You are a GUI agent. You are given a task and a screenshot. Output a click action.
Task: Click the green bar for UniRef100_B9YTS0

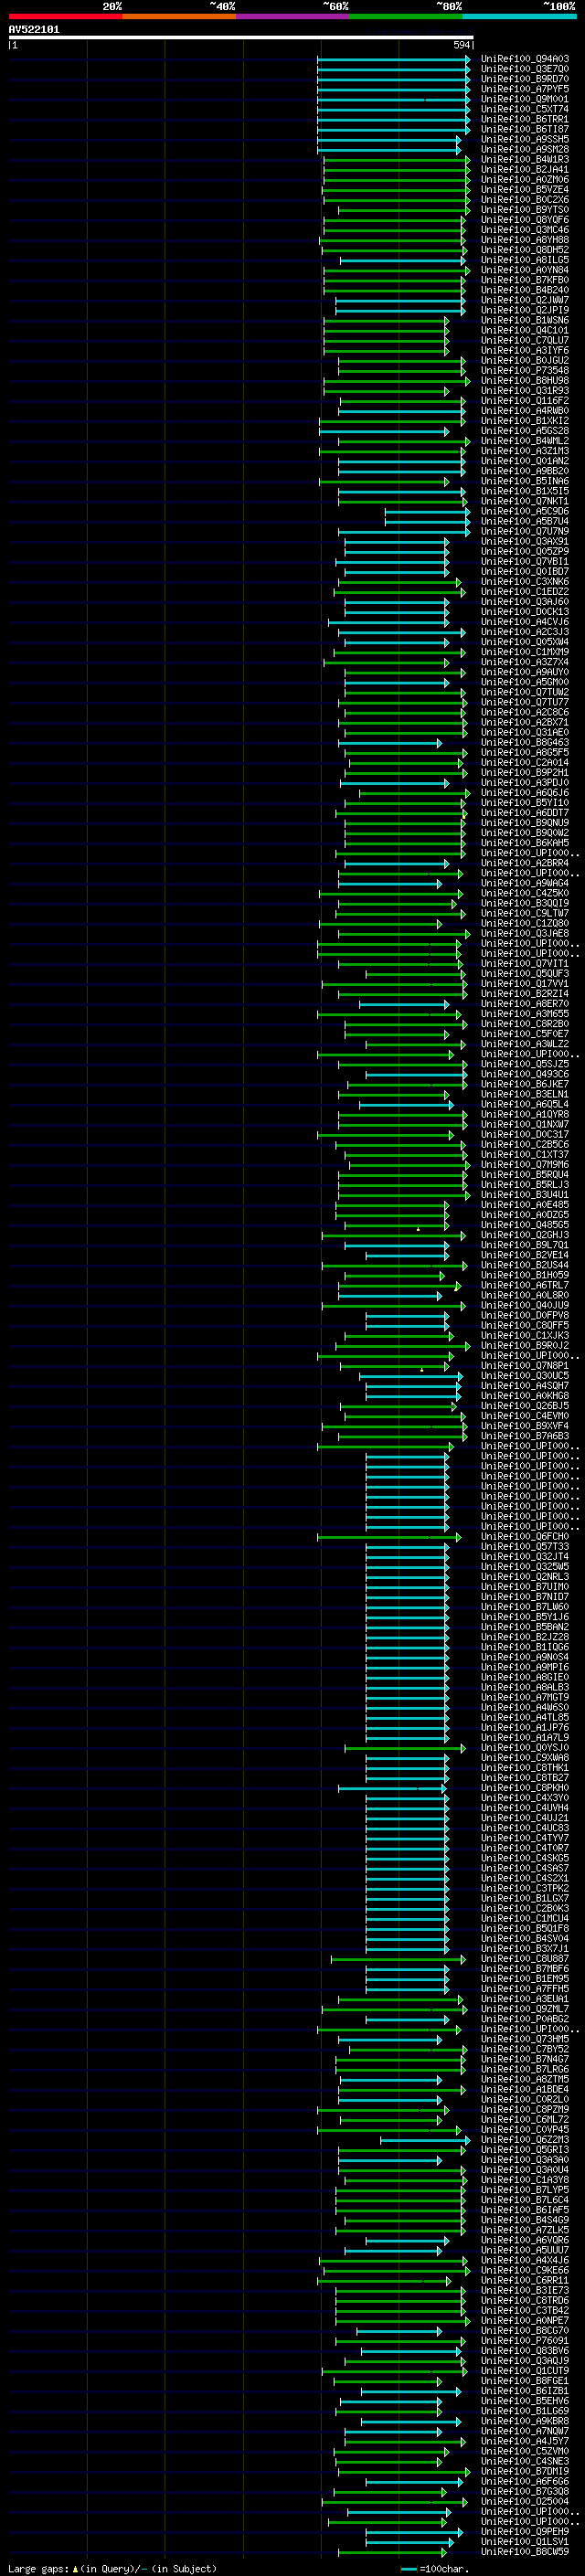(404, 210)
